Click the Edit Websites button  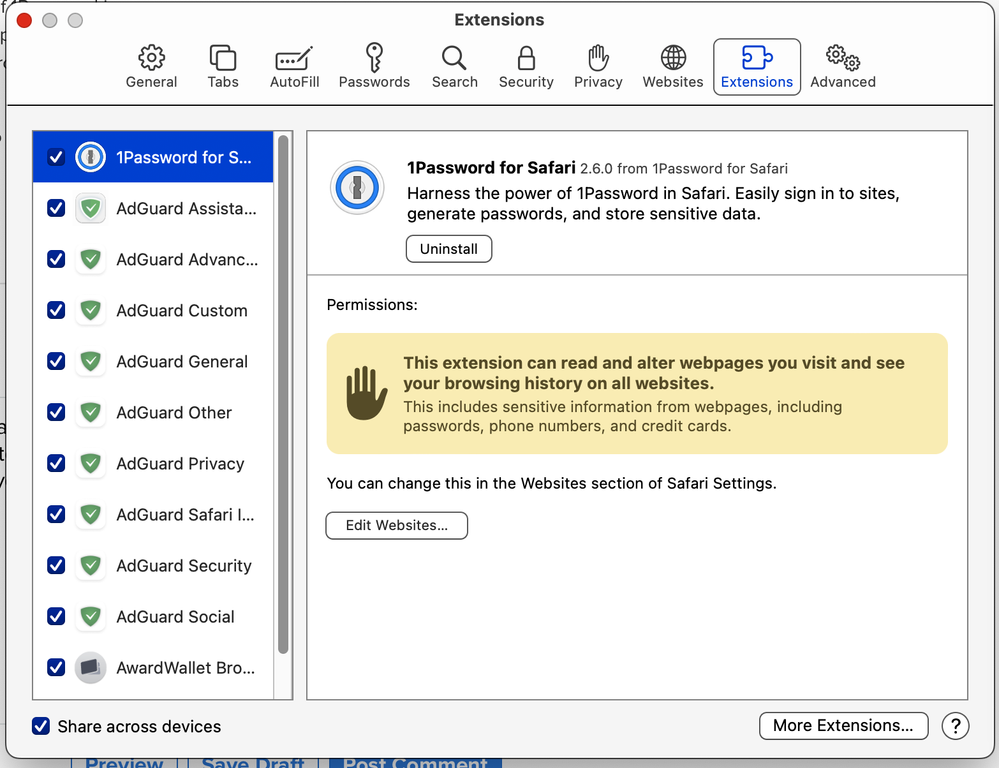[396, 525]
